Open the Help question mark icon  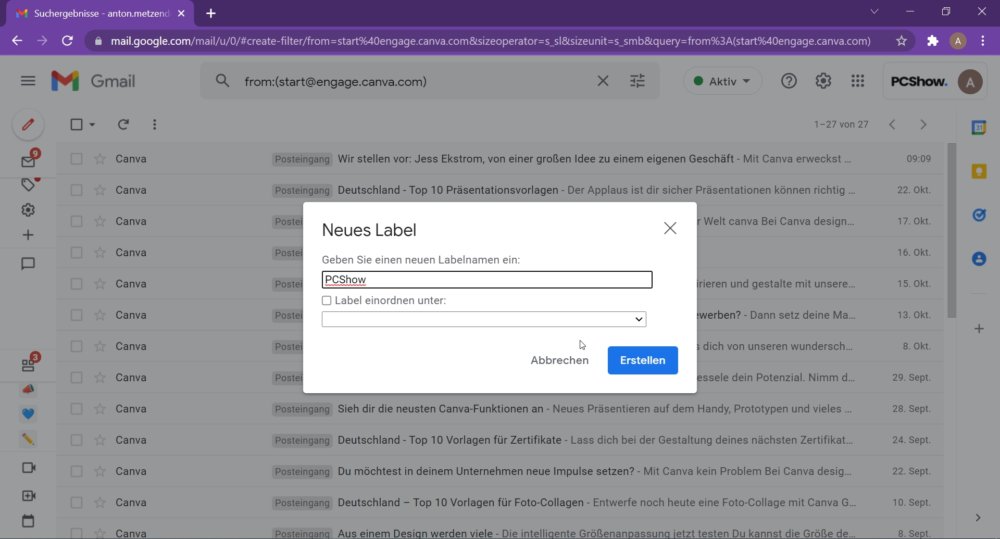click(789, 81)
